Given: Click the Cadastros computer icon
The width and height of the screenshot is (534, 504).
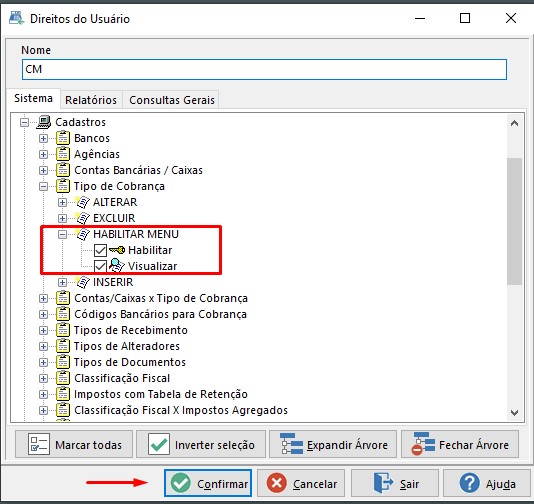Looking at the screenshot, I should 44,122.
